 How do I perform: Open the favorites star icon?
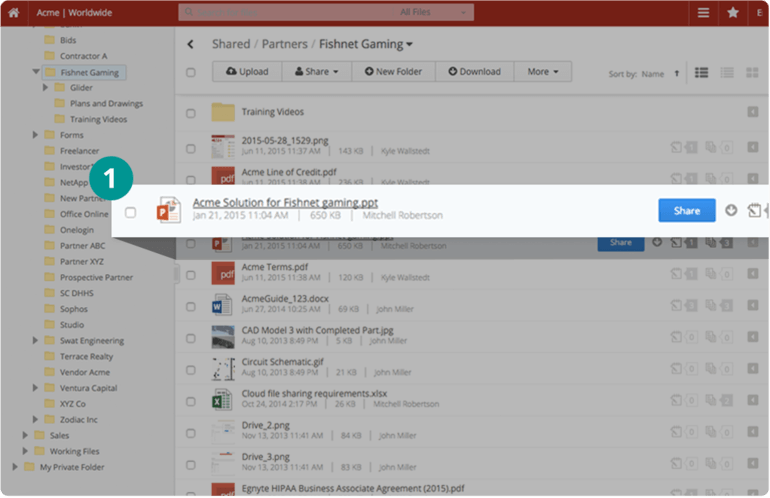click(x=733, y=12)
